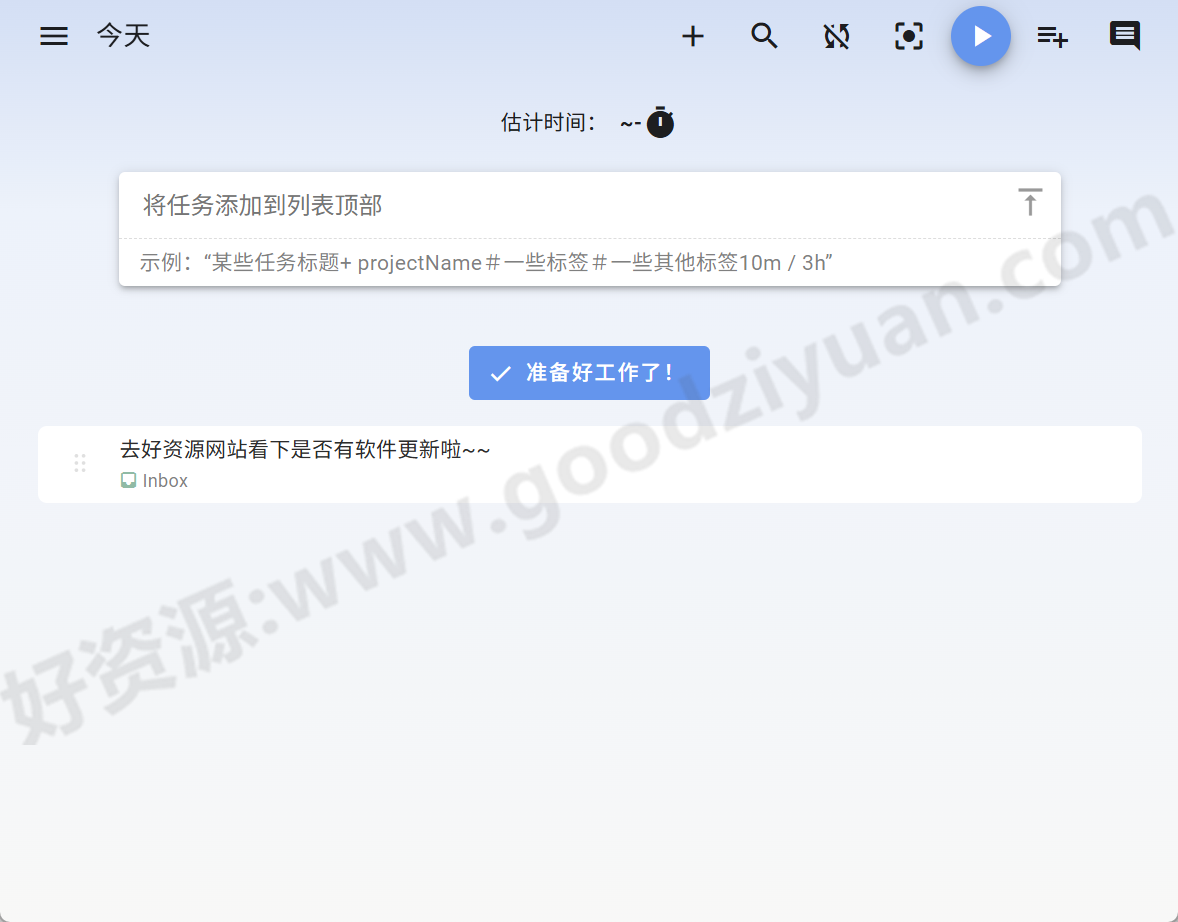
Task: Click the Inbox project icon on the task
Action: pyautogui.click(x=128, y=480)
